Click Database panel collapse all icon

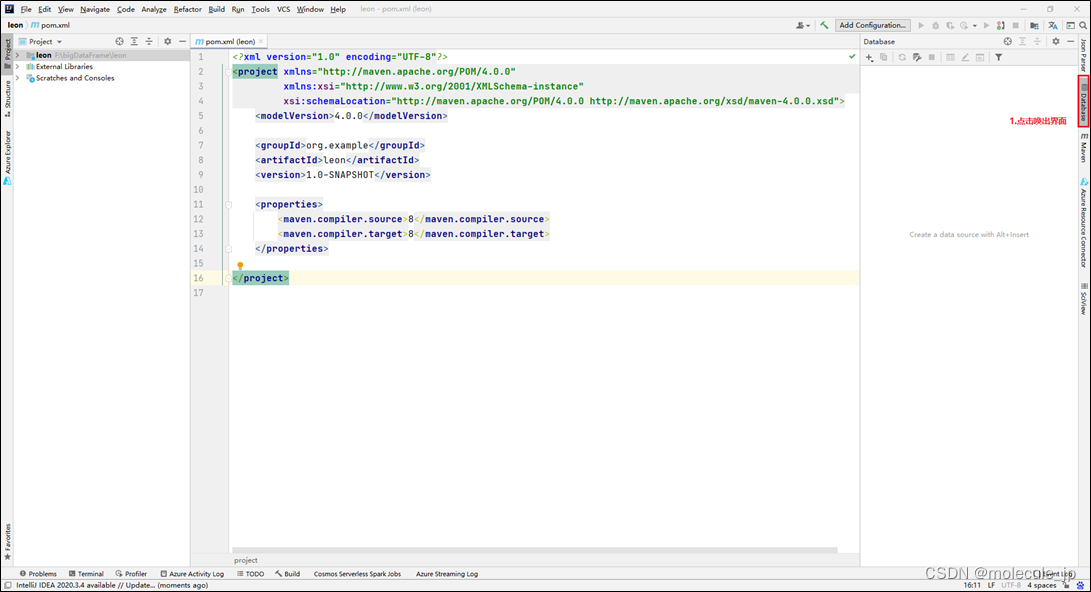pos(1037,42)
